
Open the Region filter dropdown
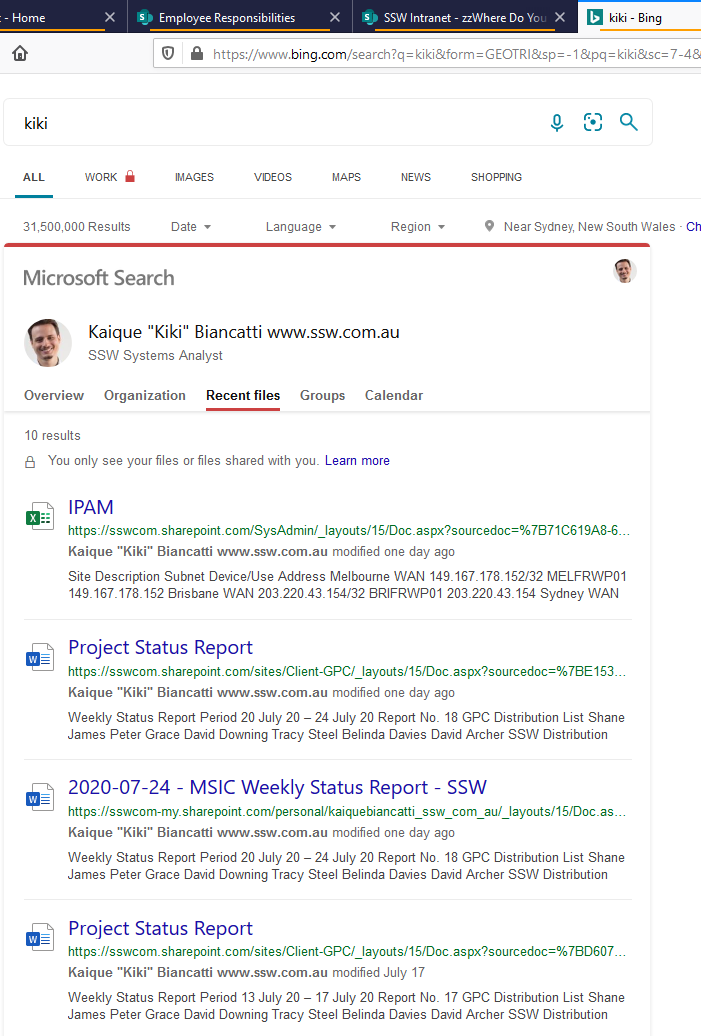(x=417, y=227)
